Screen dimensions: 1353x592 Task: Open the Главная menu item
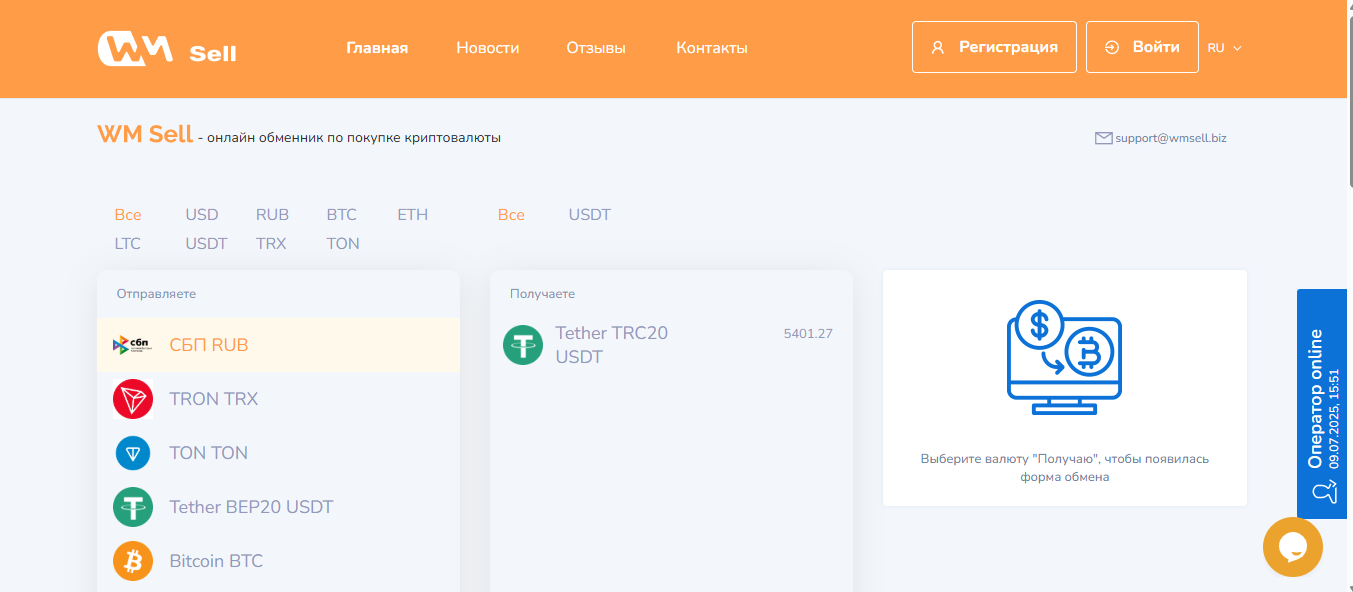click(377, 48)
